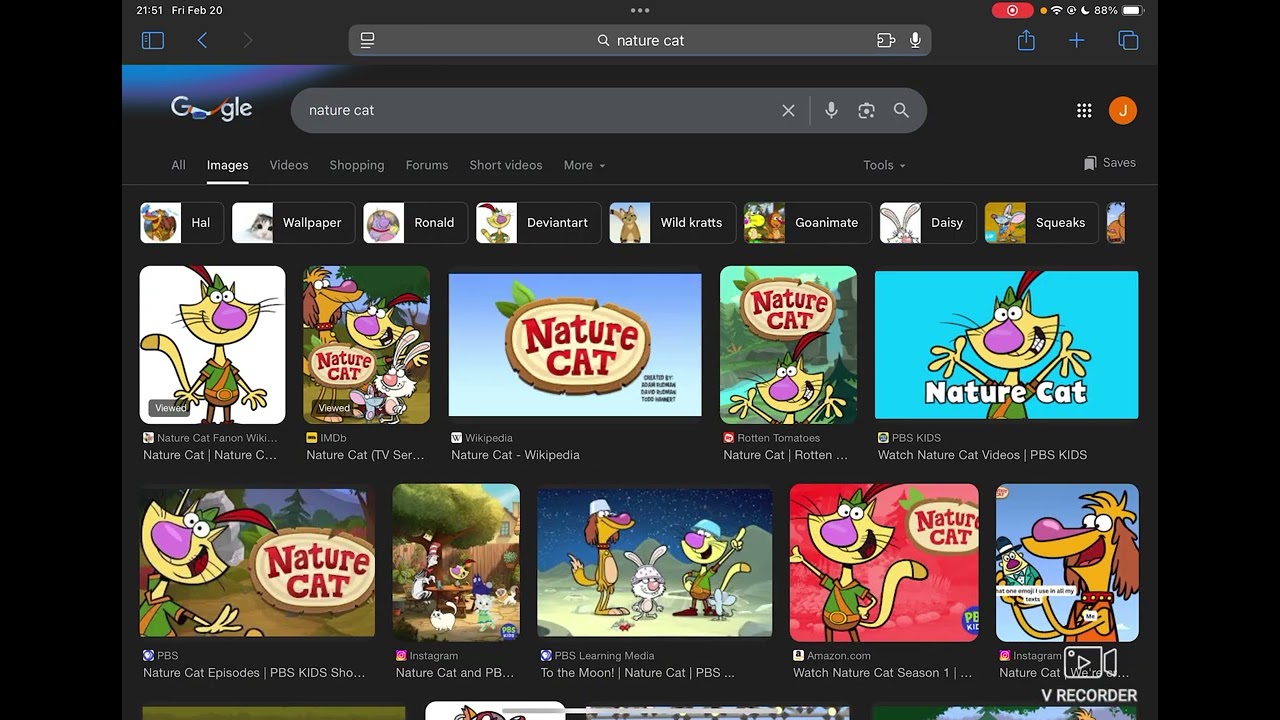Click the 'Amazon.com' source label
Viewport: 1280px width, 720px height.
point(838,656)
